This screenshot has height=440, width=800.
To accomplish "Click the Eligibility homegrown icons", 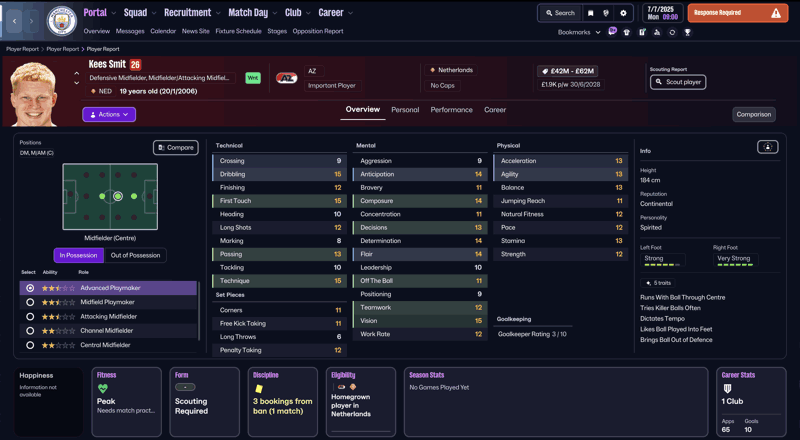I will [347, 387].
